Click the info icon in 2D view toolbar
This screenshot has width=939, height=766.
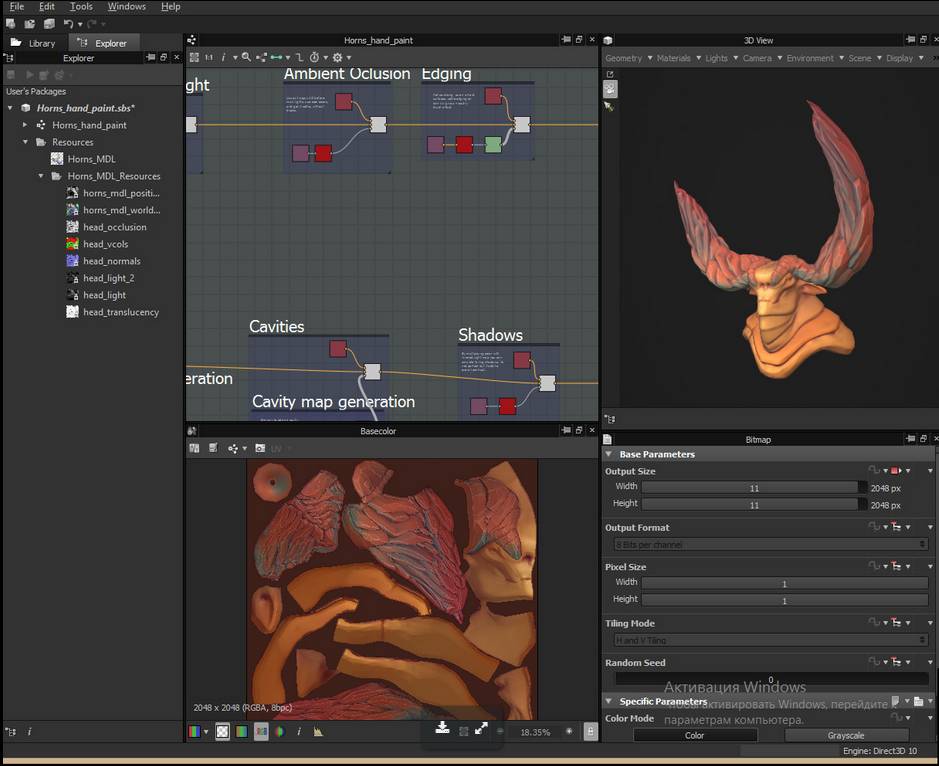click(x=299, y=732)
